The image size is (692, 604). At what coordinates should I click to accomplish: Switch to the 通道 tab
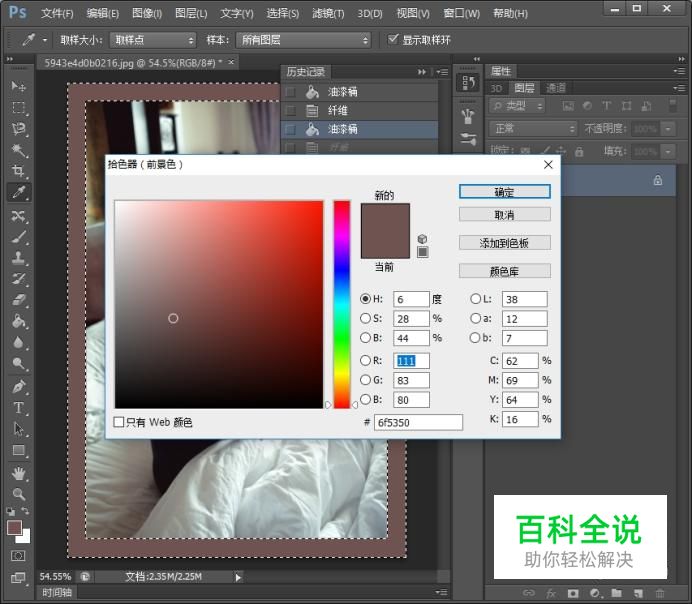pyautogui.click(x=556, y=88)
